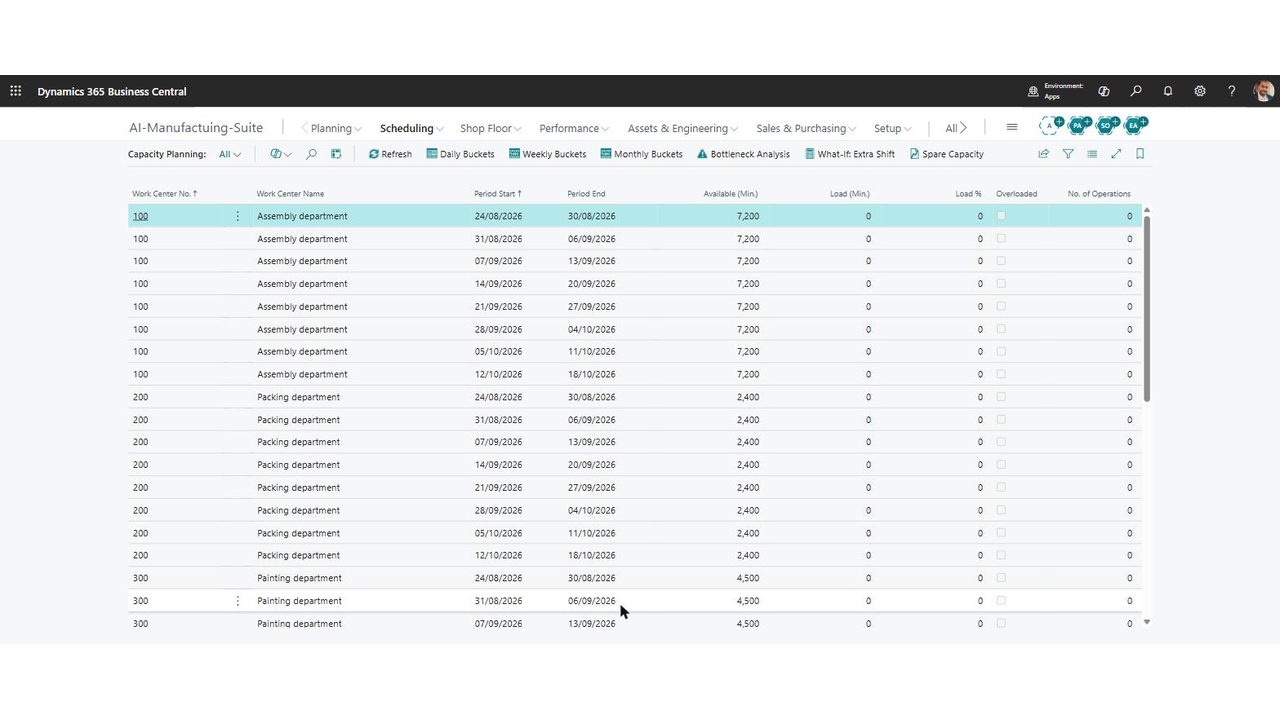The image size is (1280, 720).
Task: Open the header search magnifier
Action: tap(1136, 91)
